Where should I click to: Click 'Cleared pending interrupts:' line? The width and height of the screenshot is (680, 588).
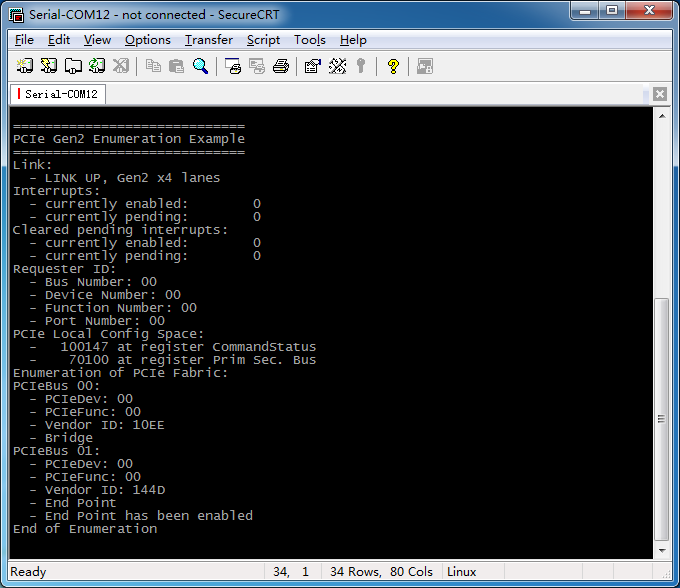tap(120, 230)
